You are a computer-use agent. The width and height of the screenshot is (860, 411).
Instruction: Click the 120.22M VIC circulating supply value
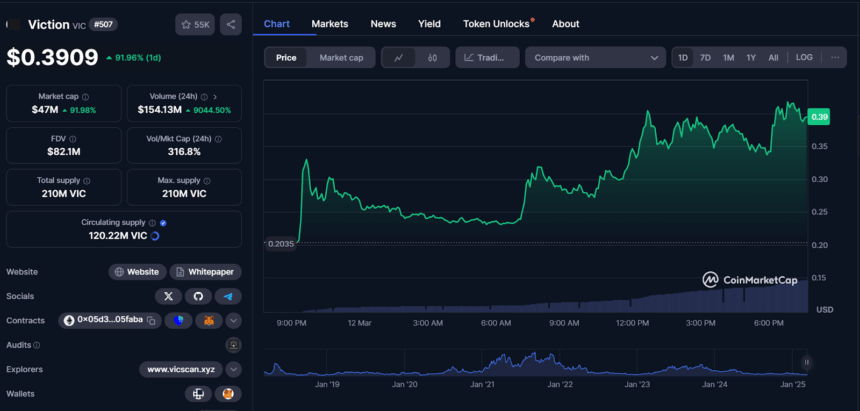[x=118, y=236]
